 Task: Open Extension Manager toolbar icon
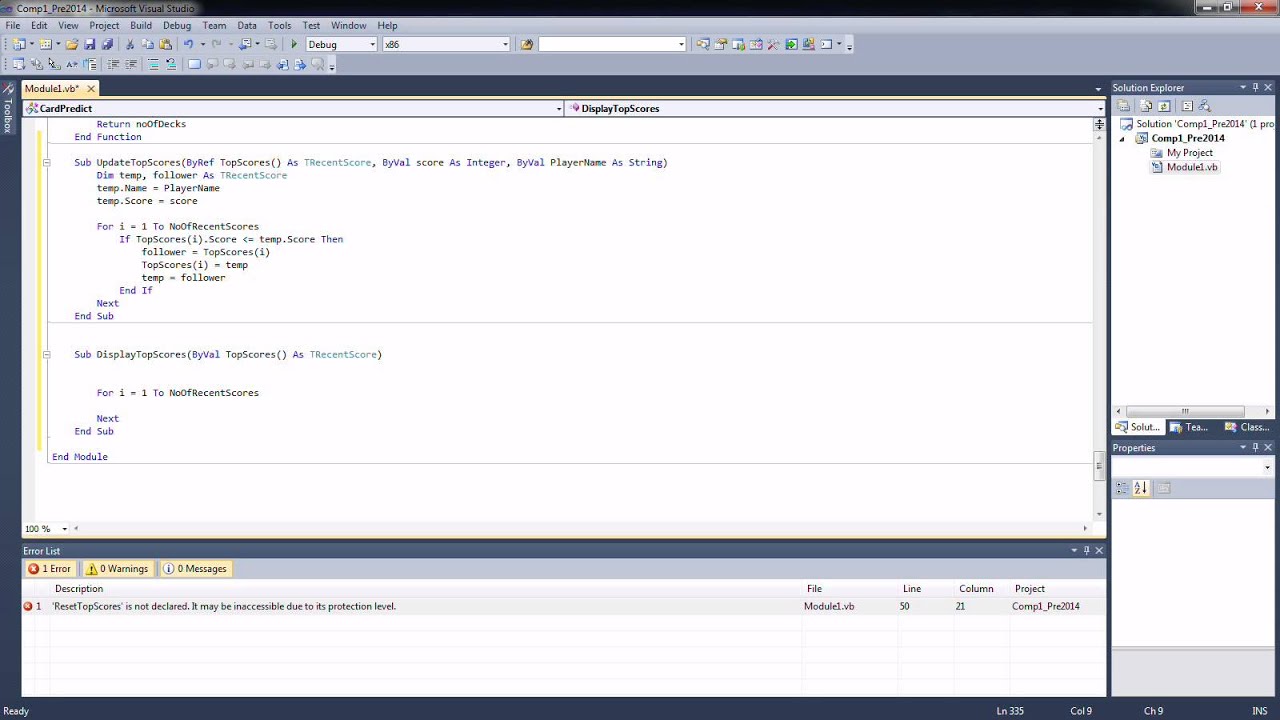click(x=808, y=44)
